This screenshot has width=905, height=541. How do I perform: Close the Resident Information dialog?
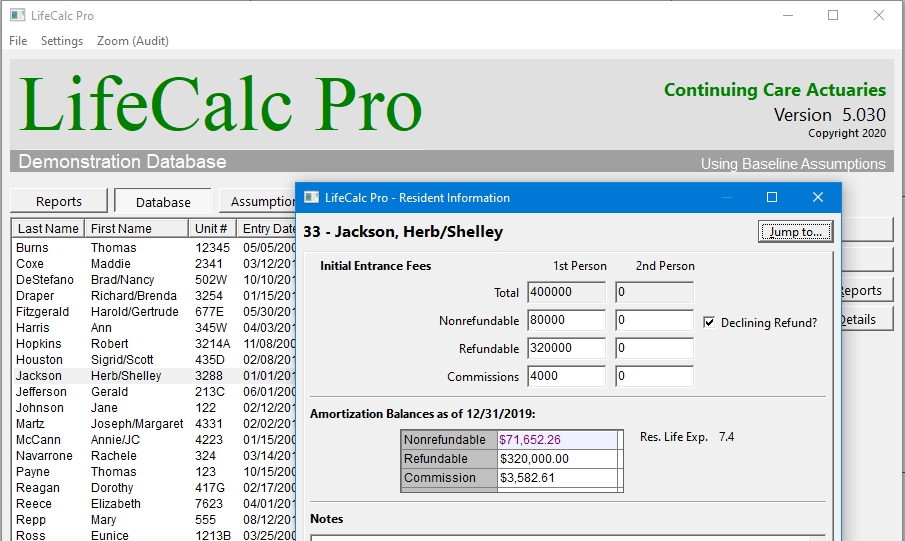coord(818,198)
